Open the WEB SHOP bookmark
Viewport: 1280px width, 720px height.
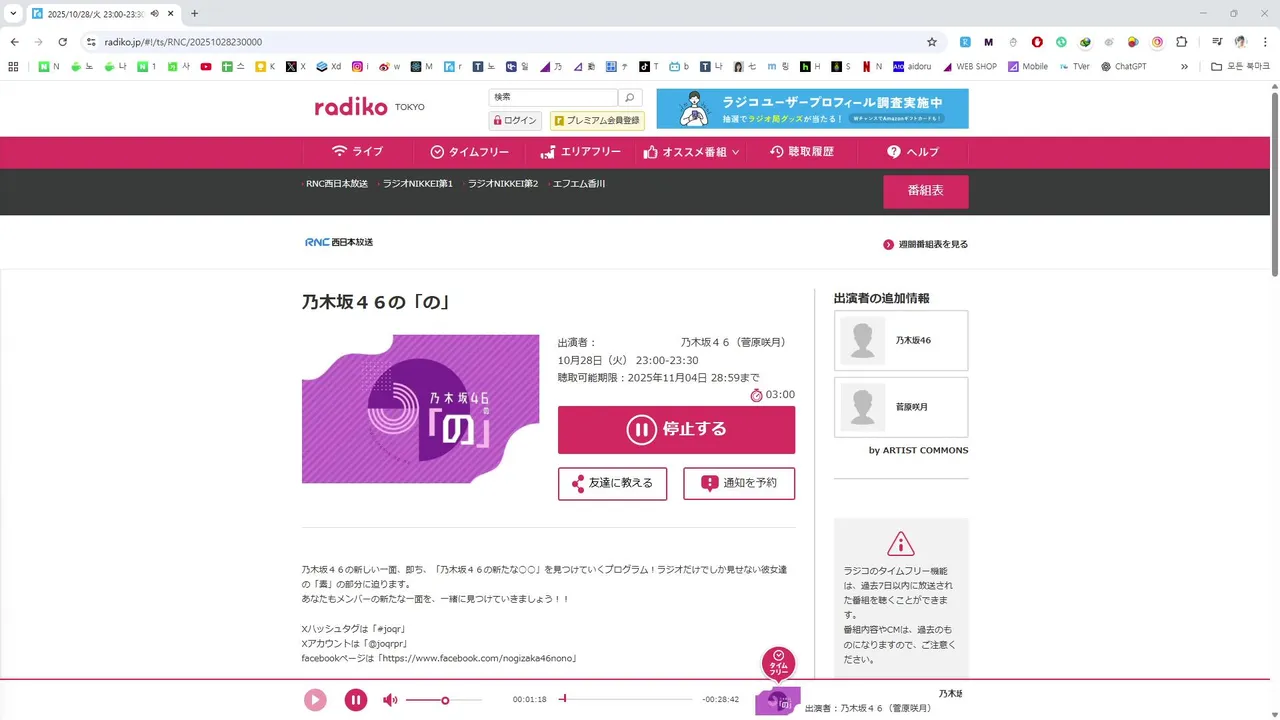970,67
